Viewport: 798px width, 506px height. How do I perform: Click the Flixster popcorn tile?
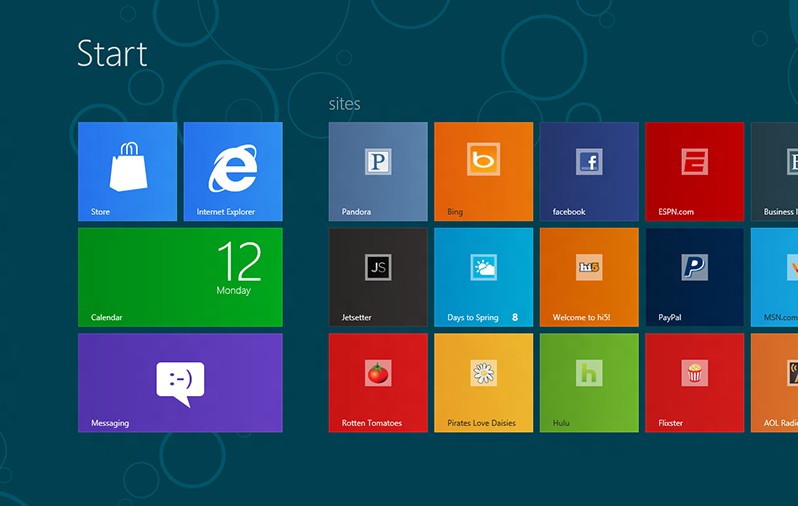694,383
